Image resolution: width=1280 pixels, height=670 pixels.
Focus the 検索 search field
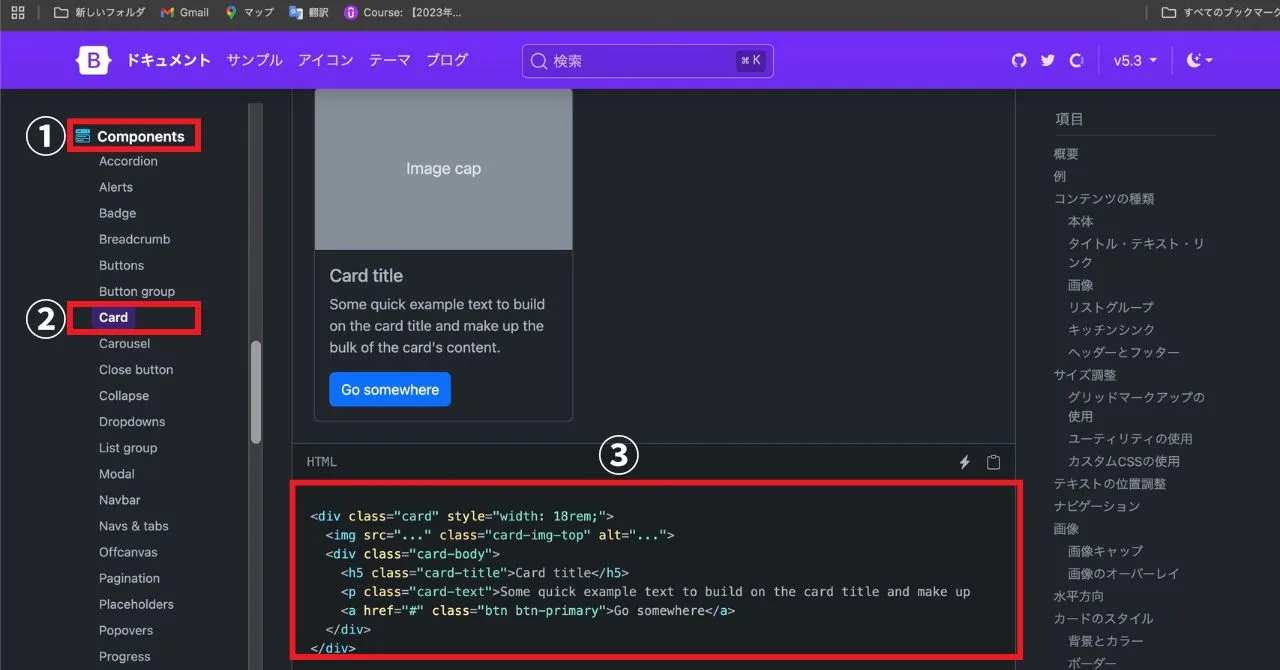(x=646, y=61)
